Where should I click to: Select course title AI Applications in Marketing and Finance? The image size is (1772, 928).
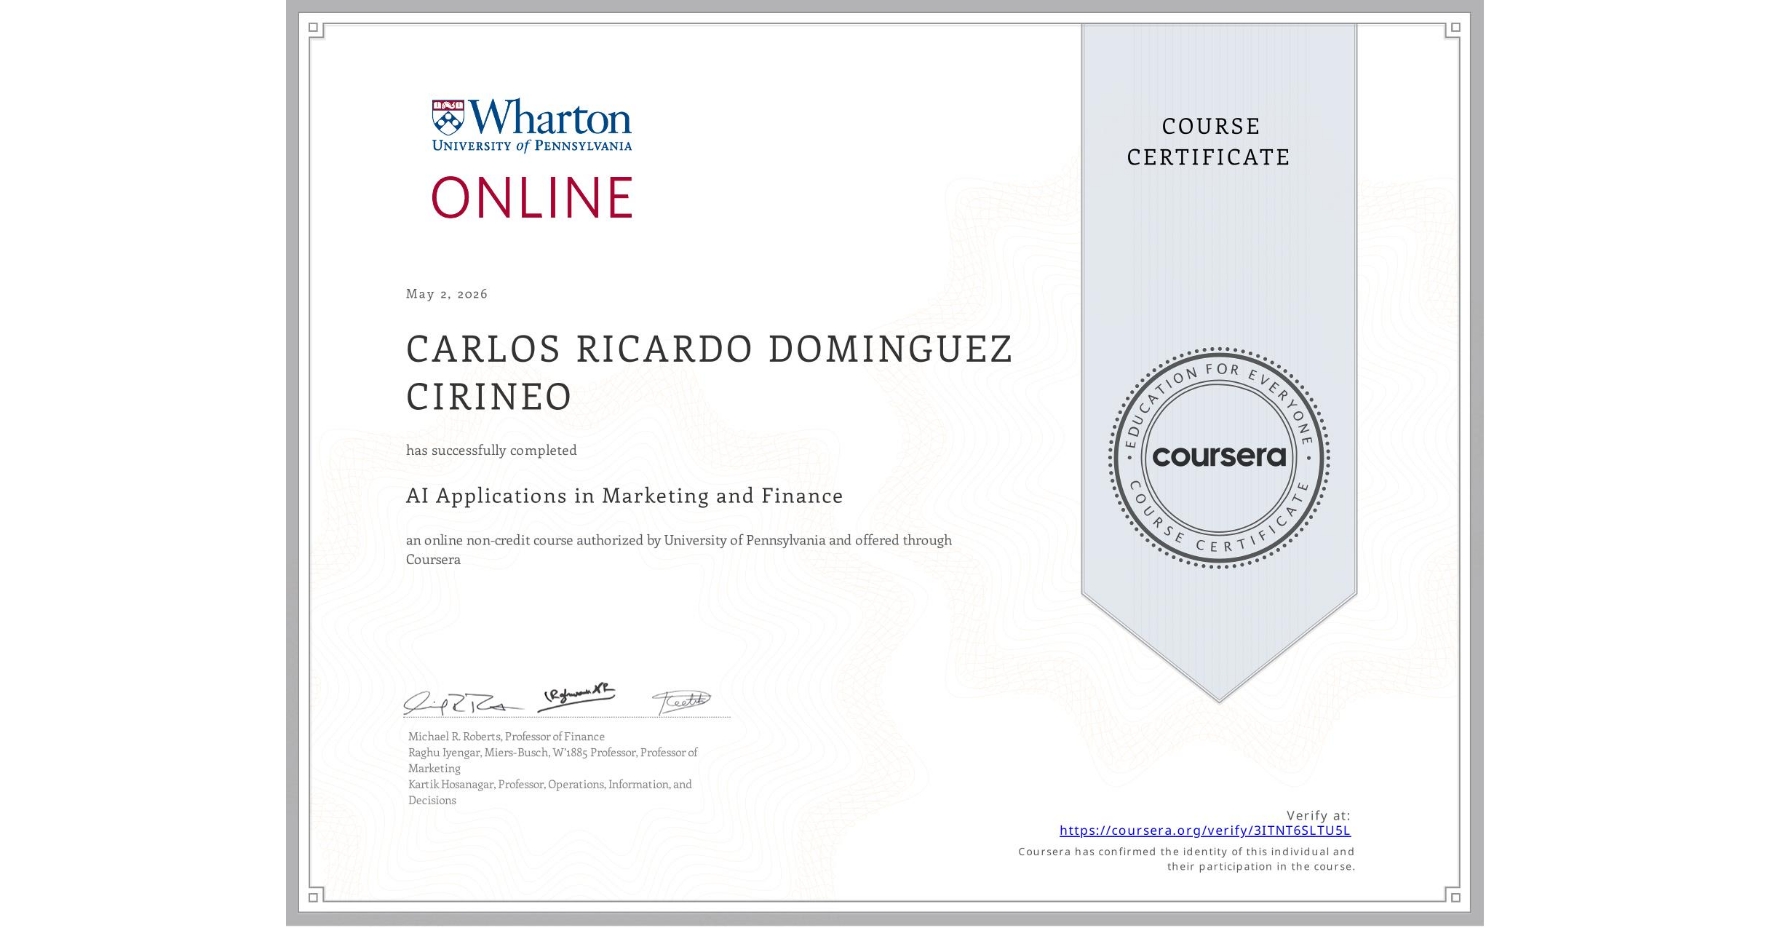click(624, 495)
